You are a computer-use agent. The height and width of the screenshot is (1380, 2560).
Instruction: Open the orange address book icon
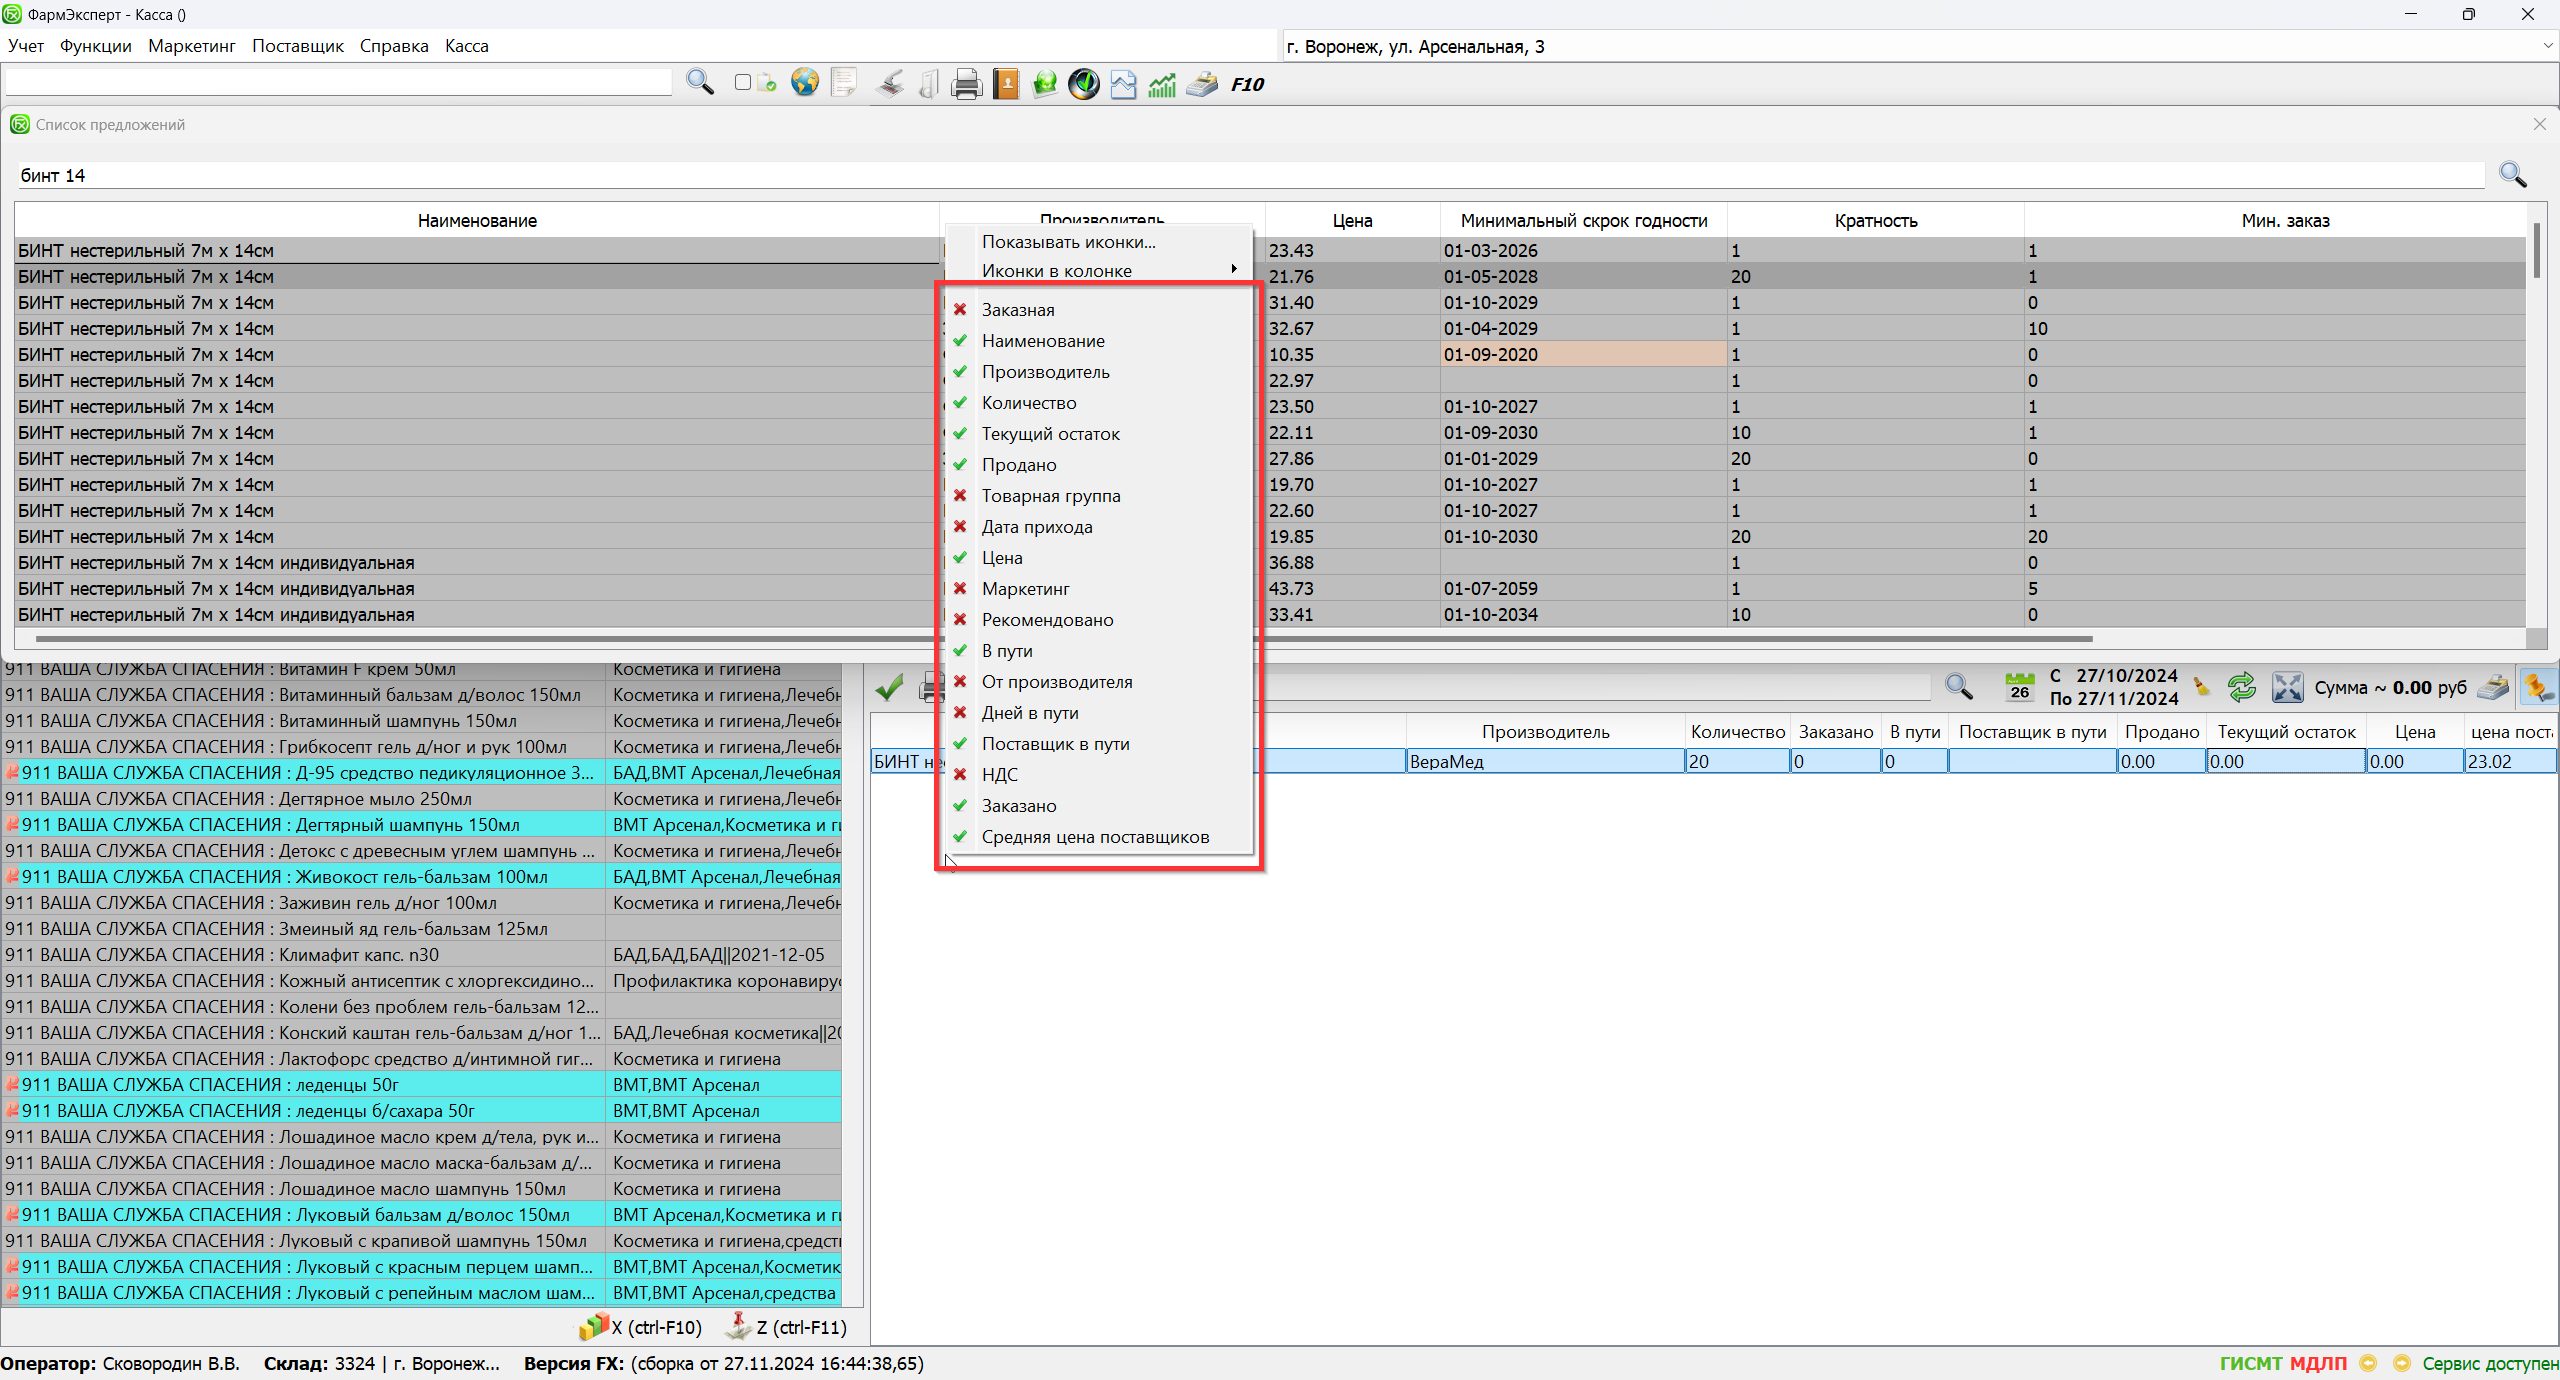pos(1006,84)
